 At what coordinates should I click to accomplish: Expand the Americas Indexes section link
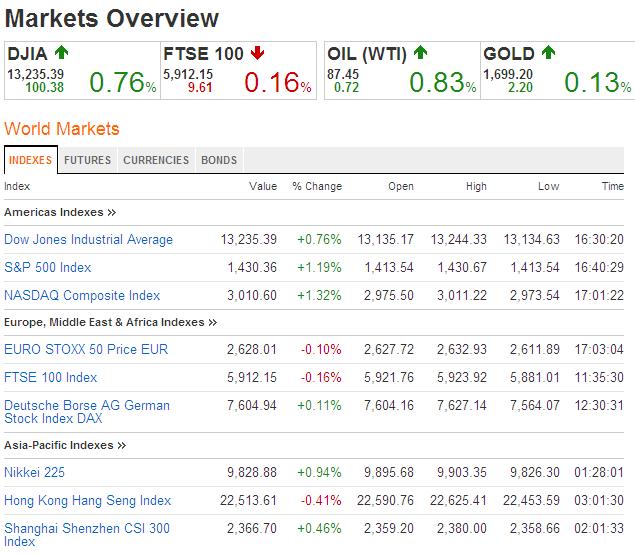(x=60, y=212)
